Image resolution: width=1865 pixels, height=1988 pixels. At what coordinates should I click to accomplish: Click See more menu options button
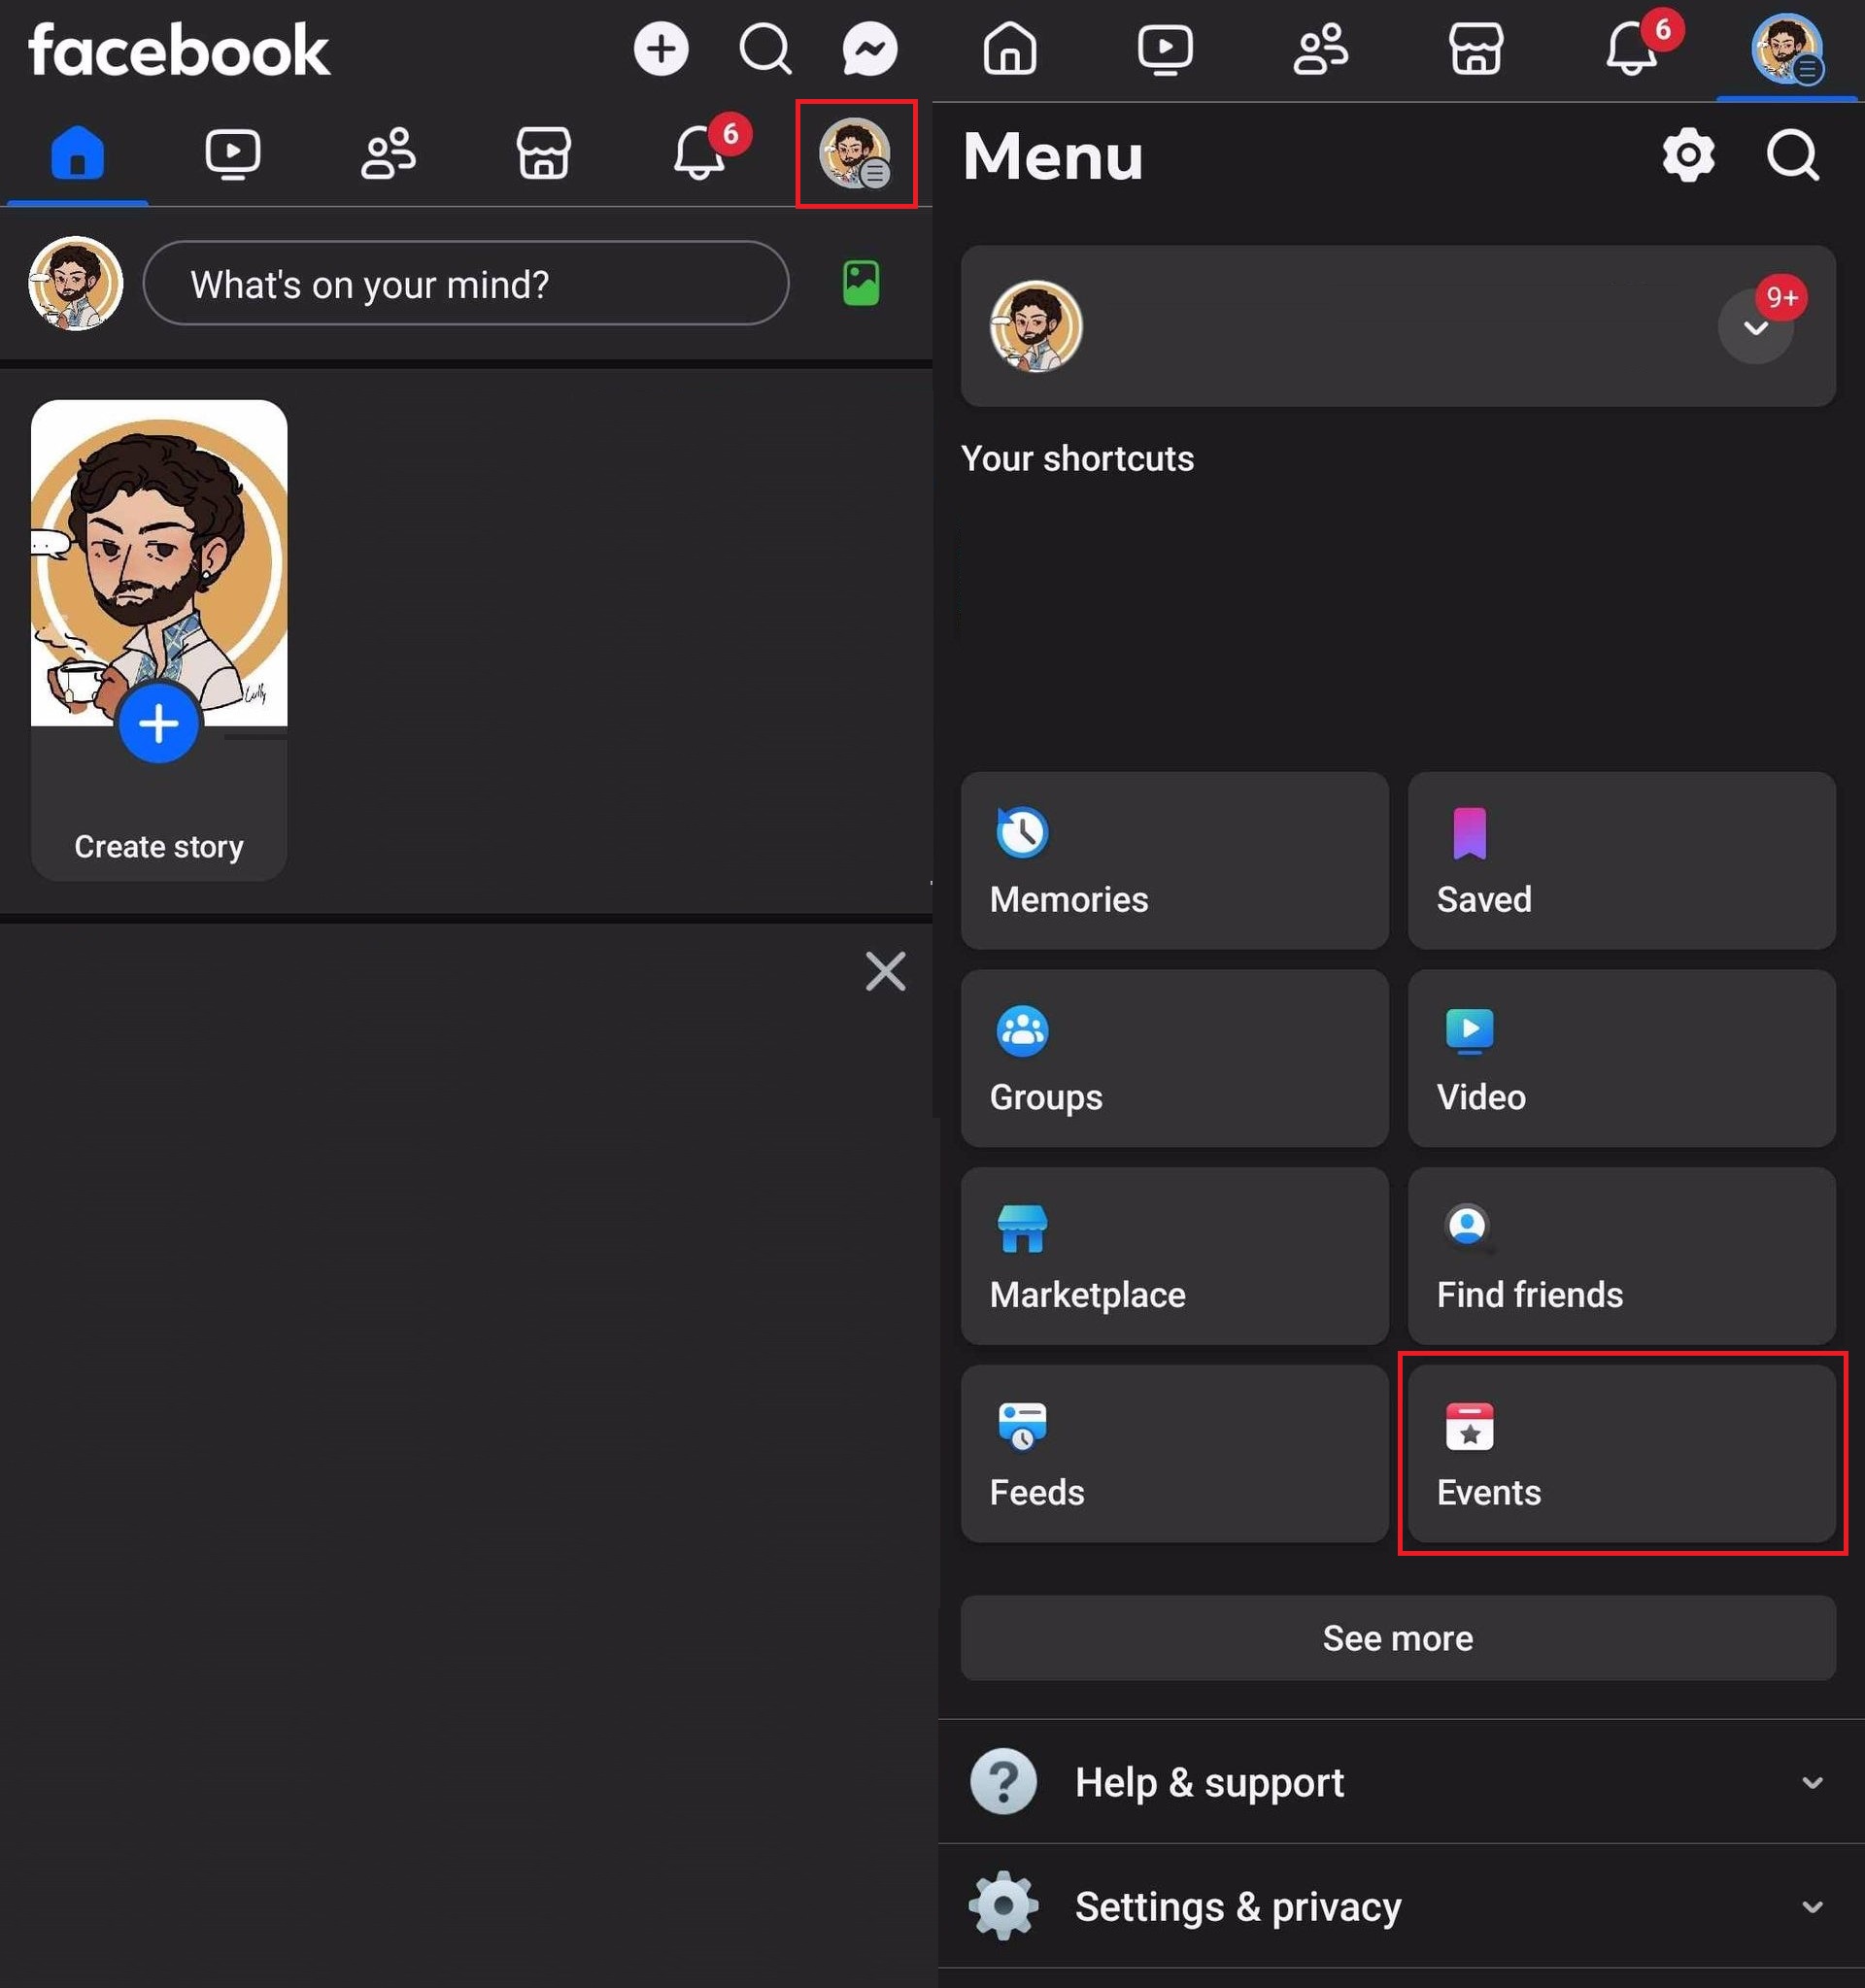1397,1637
